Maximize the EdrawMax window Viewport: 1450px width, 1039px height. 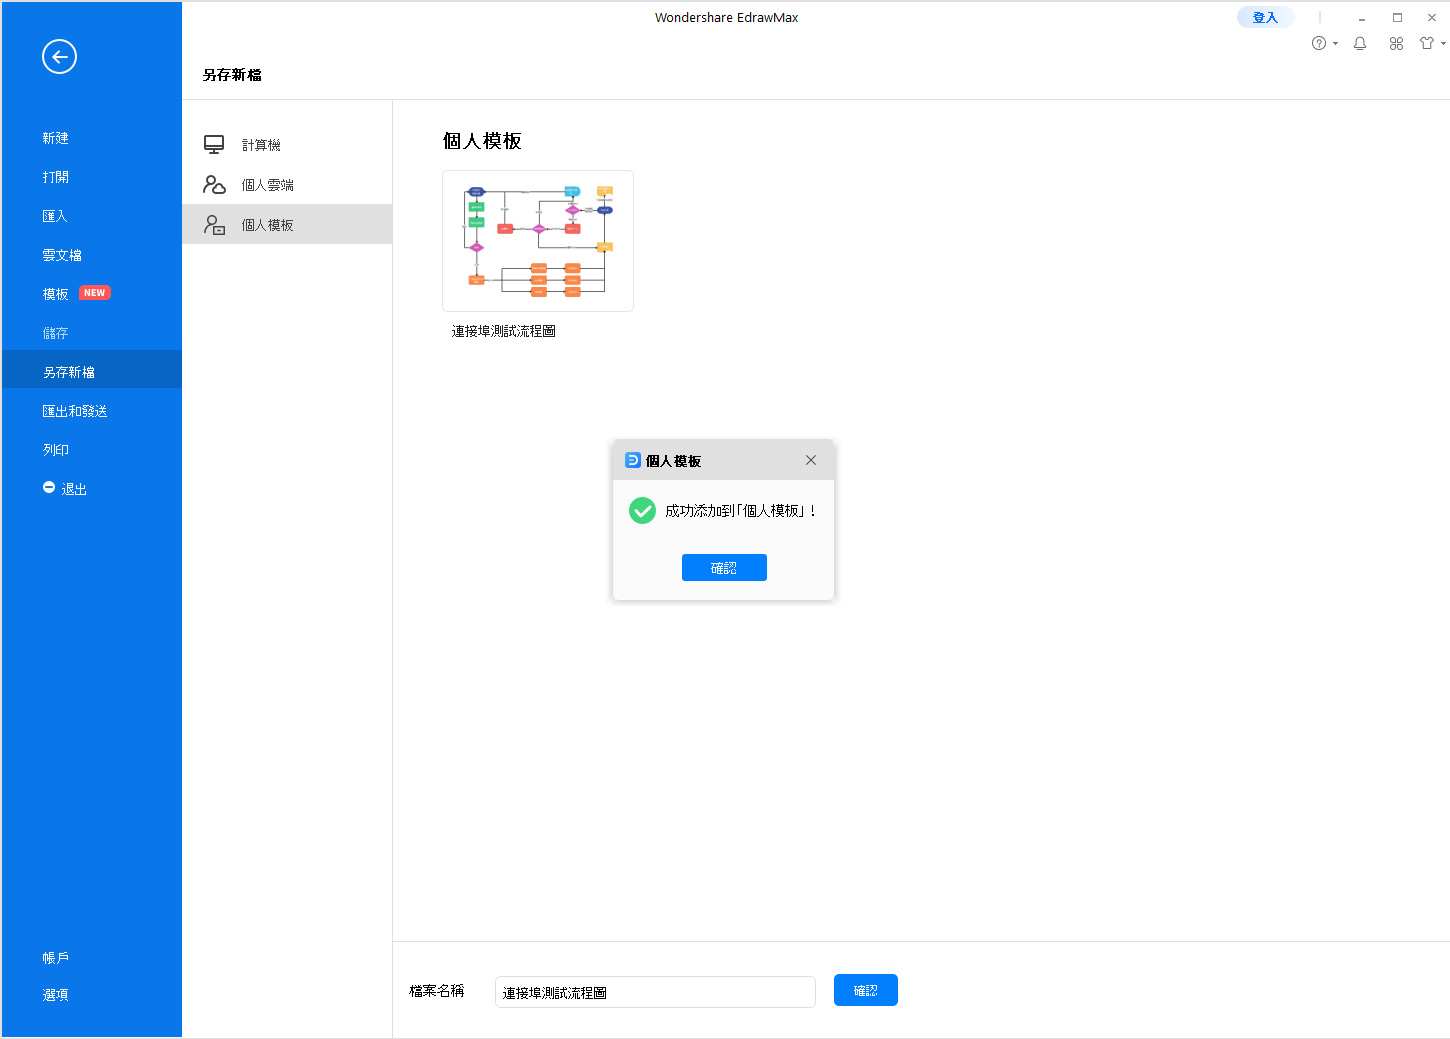[x=1397, y=18]
